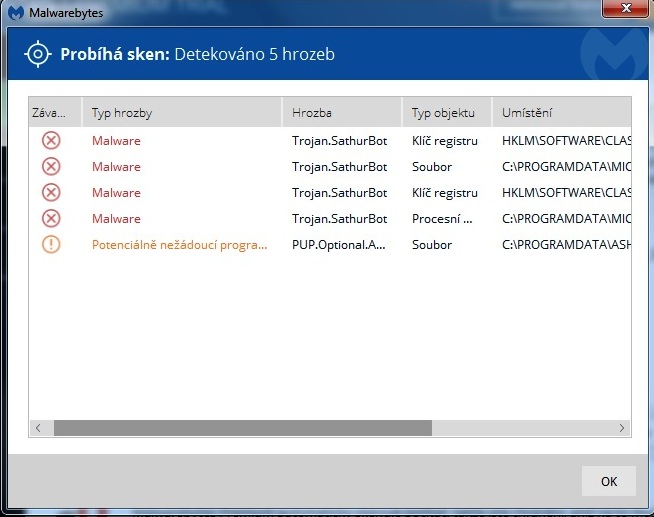
Task: Click the scan target crosshair icon
Action: [x=38, y=54]
